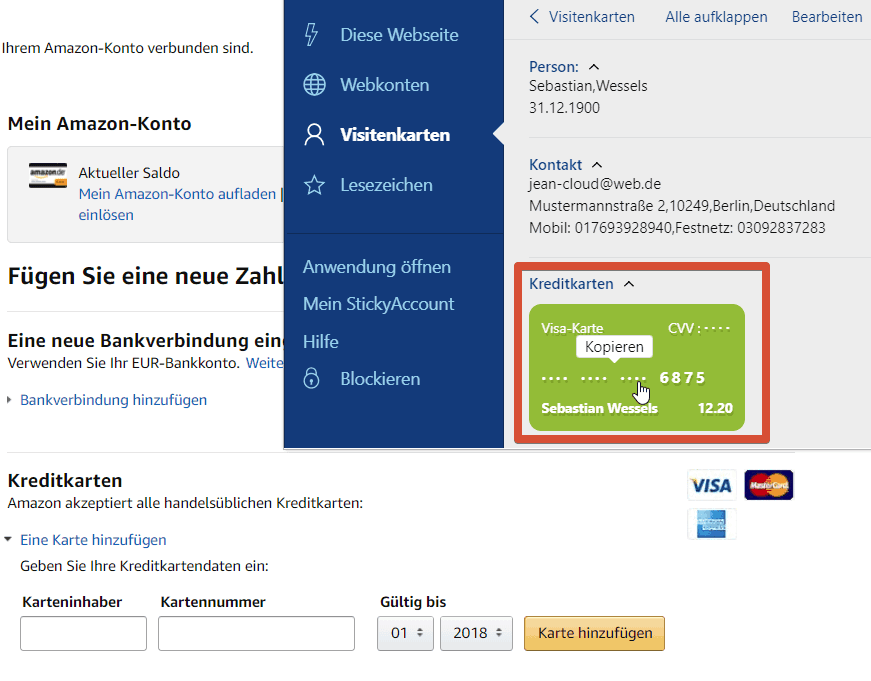Screen dimensions: 871x681
Task: Focus the Karteninhaber input field
Action: tap(83, 633)
